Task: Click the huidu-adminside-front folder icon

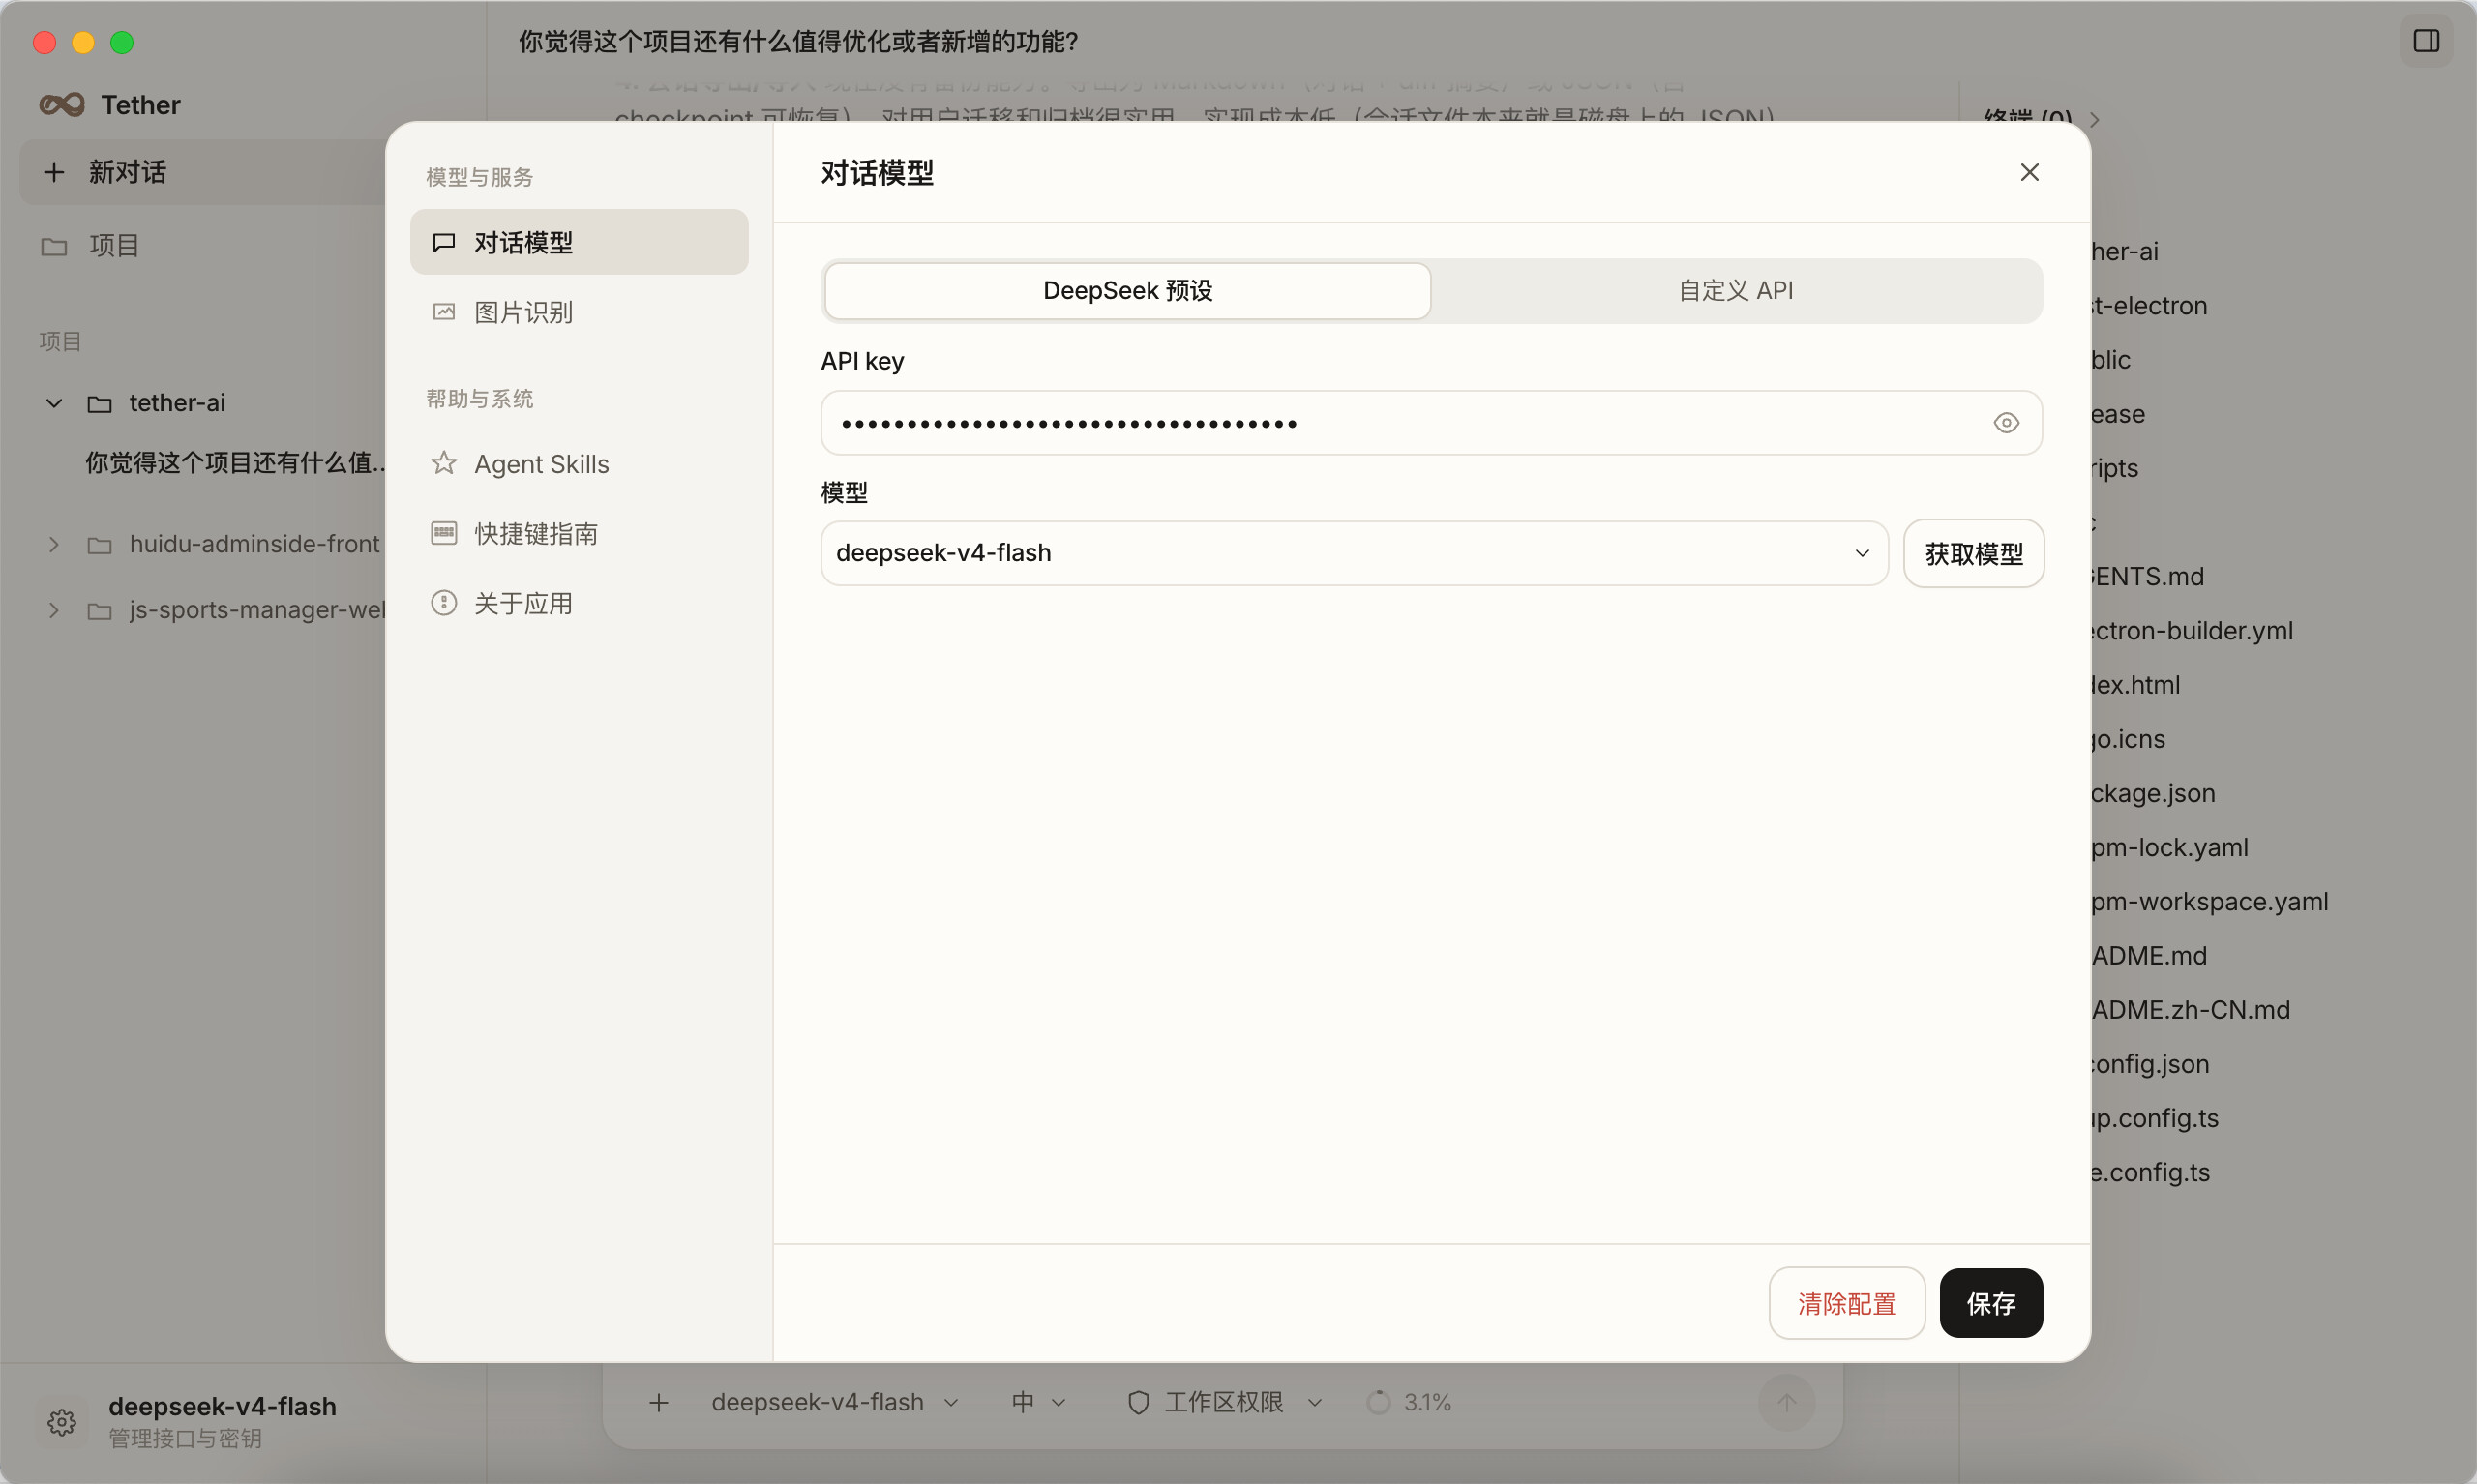Action: pos(99,545)
